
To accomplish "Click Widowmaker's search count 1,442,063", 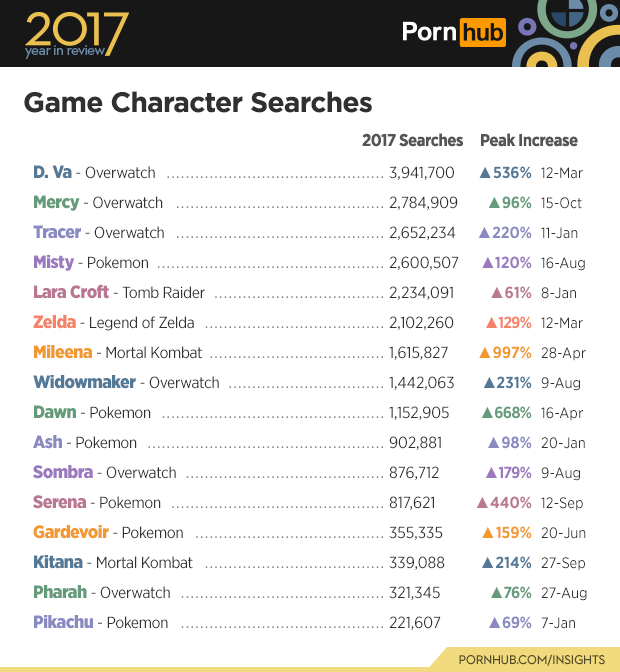I will tap(422, 383).
